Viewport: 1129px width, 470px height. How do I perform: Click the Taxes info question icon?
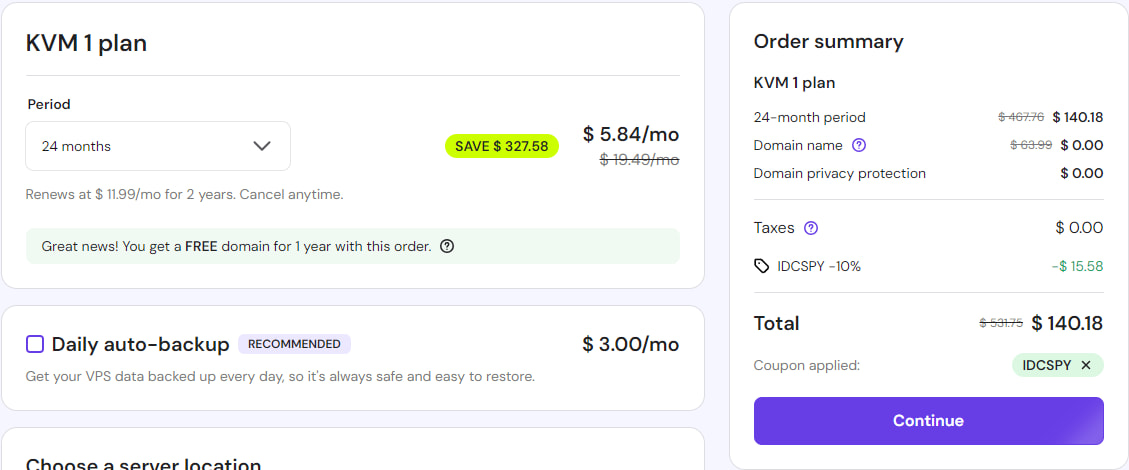click(x=811, y=228)
